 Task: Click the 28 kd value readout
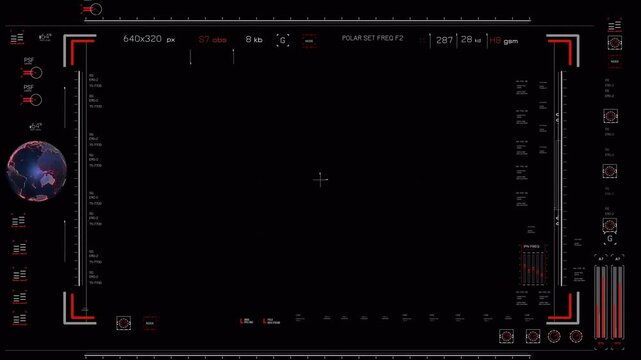pyautogui.click(x=471, y=40)
